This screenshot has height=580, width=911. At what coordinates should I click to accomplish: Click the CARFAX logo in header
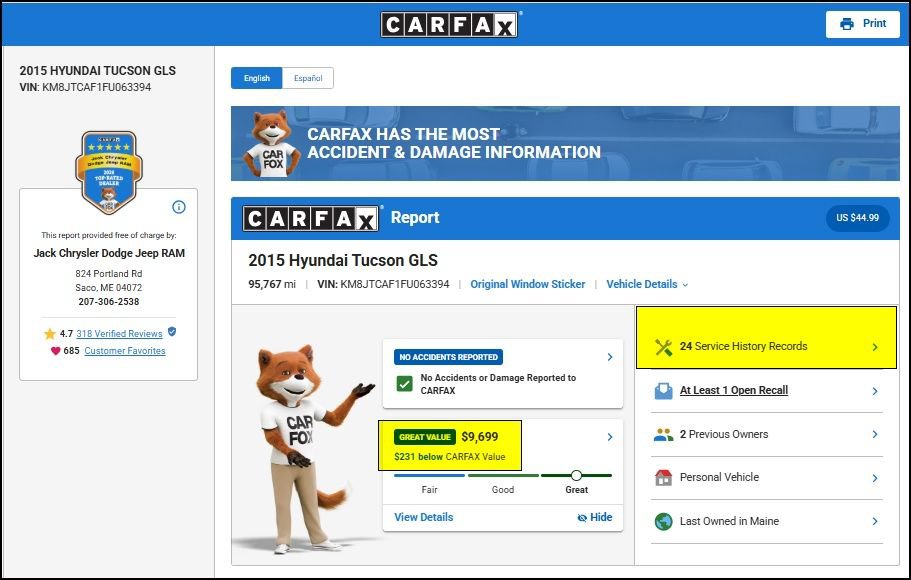(x=450, y=24)
